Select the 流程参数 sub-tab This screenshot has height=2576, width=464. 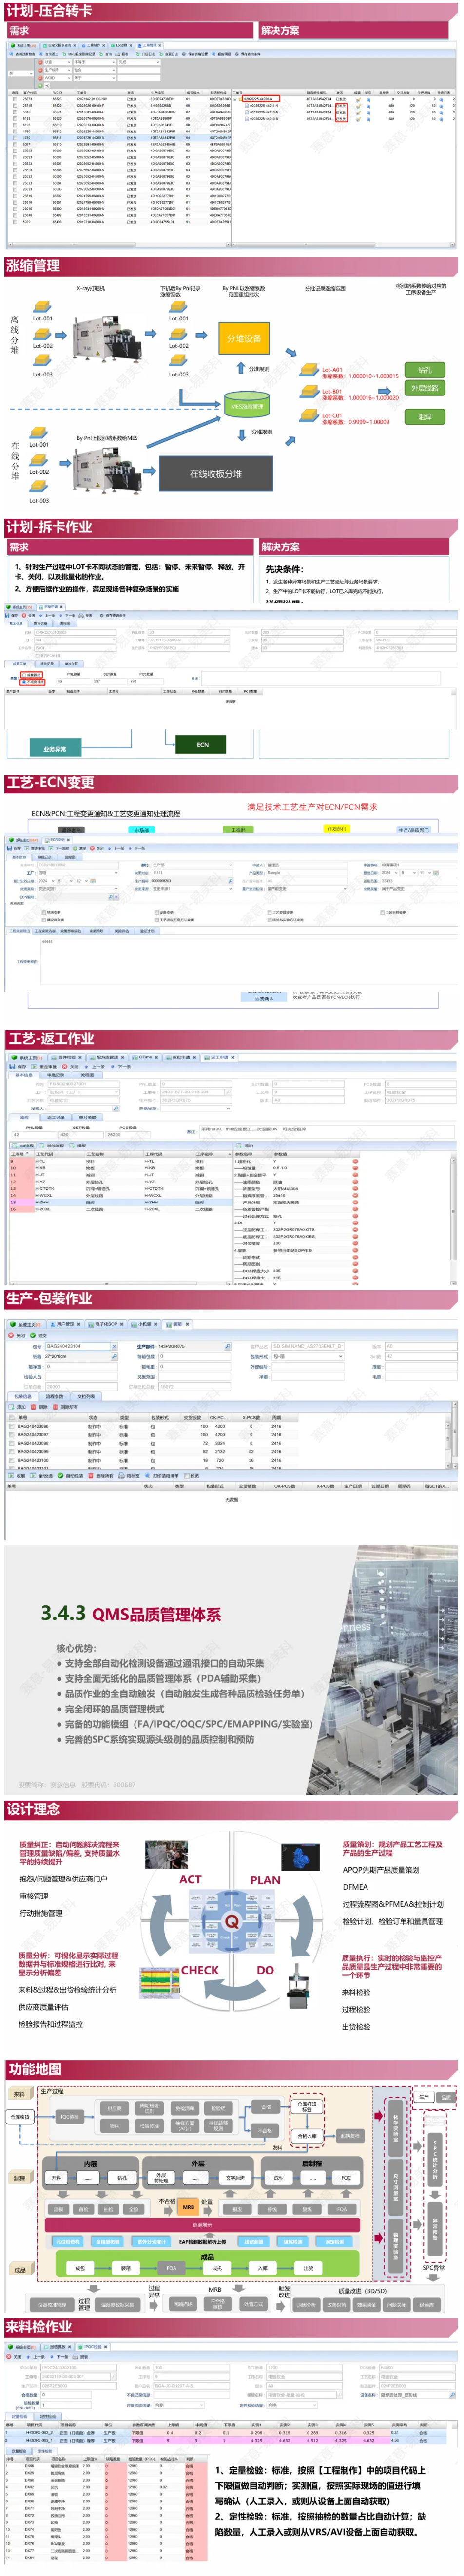point(55,1396)
